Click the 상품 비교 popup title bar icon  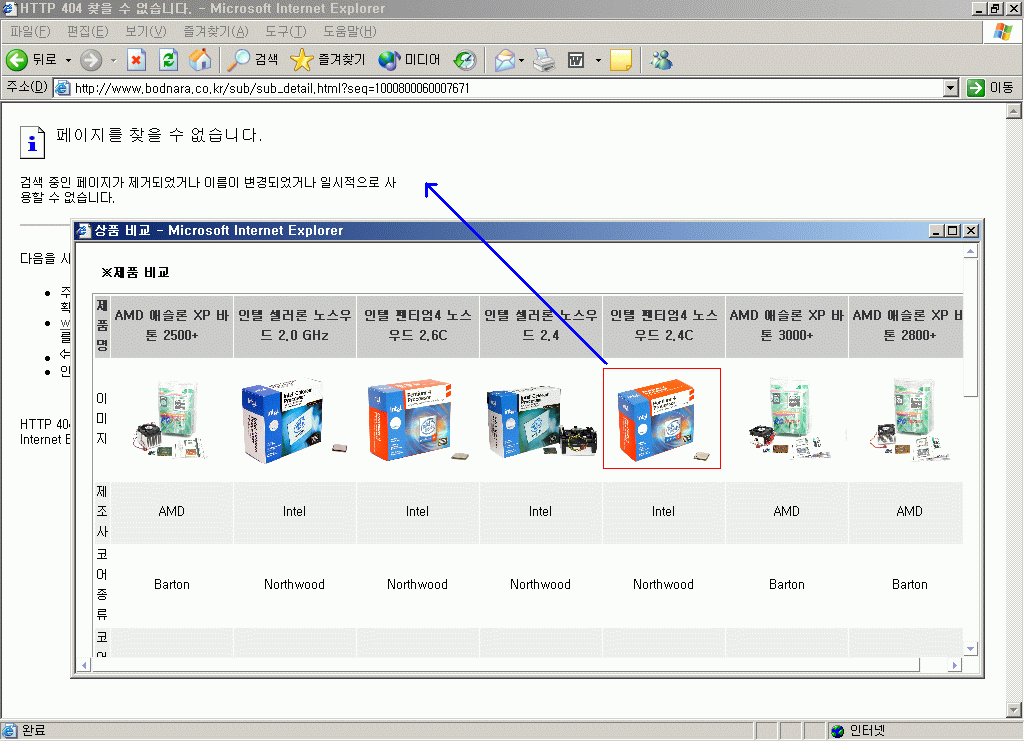84,230
